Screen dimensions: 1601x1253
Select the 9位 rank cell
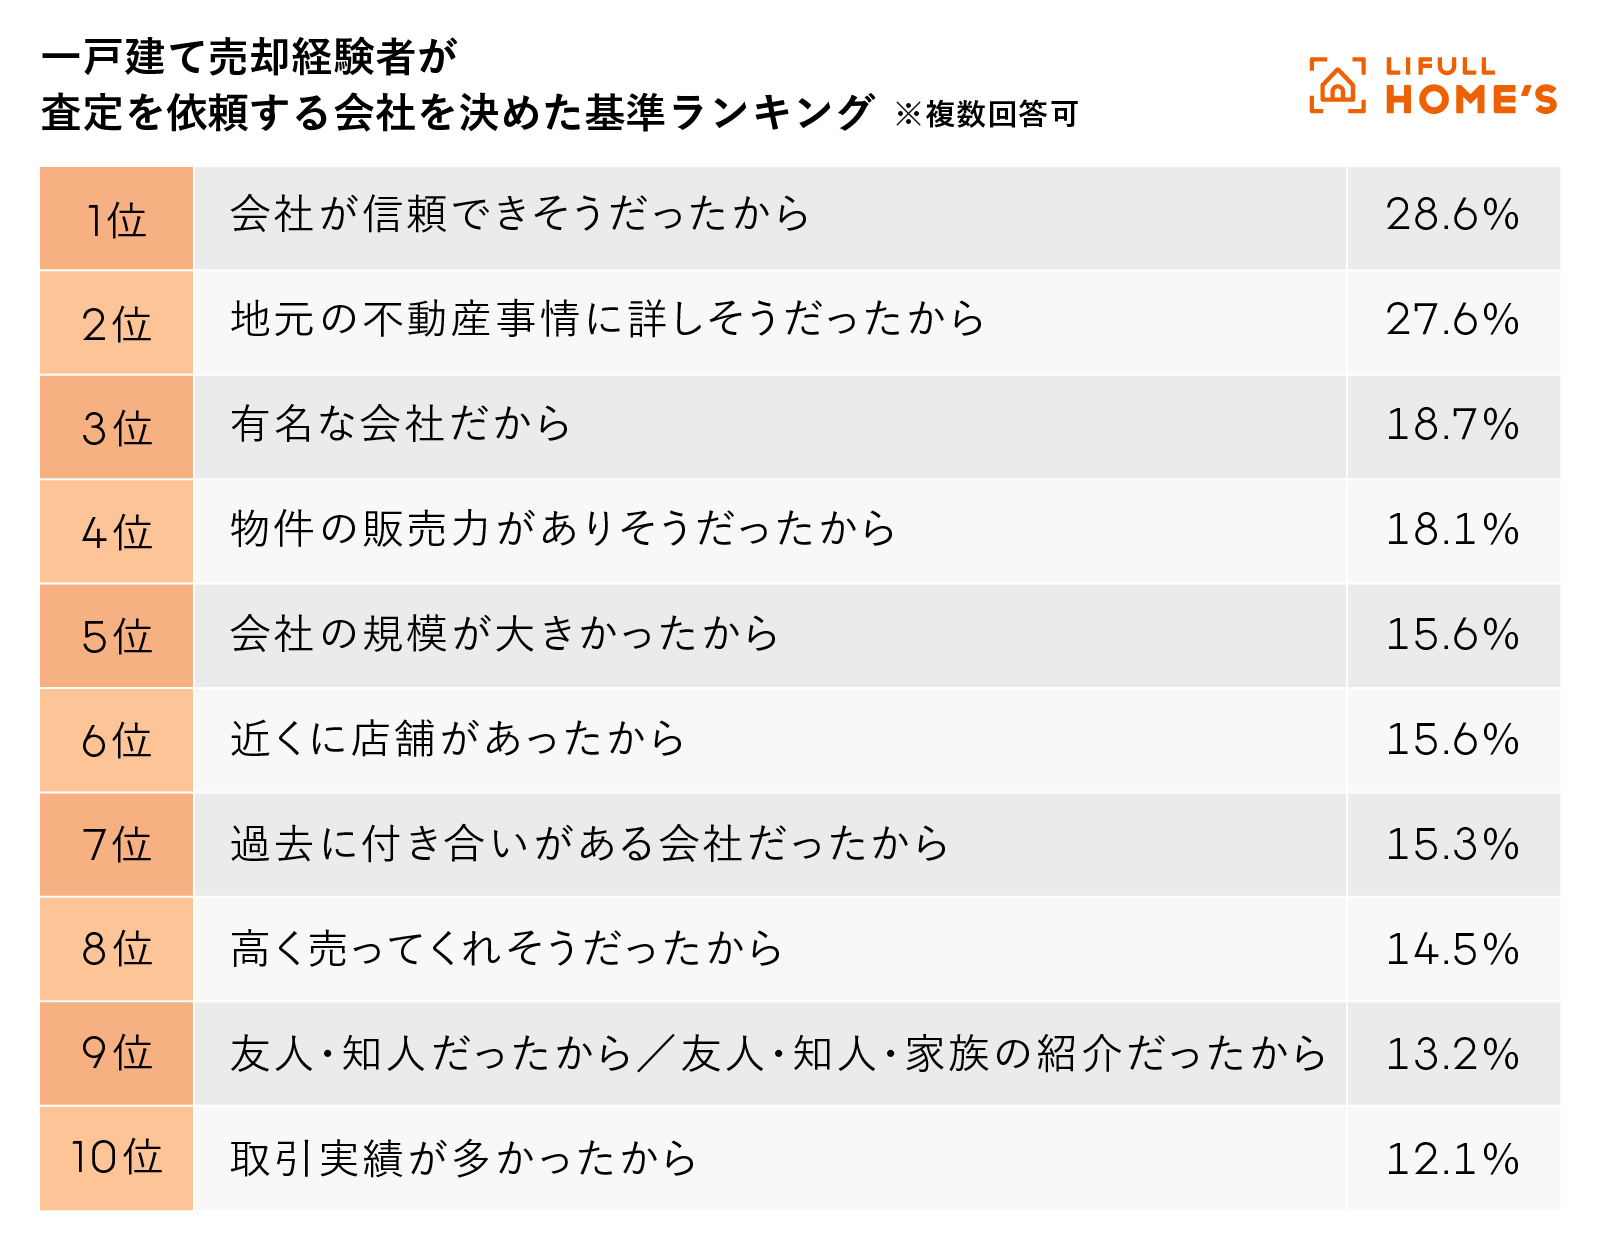click(116, 1053)
